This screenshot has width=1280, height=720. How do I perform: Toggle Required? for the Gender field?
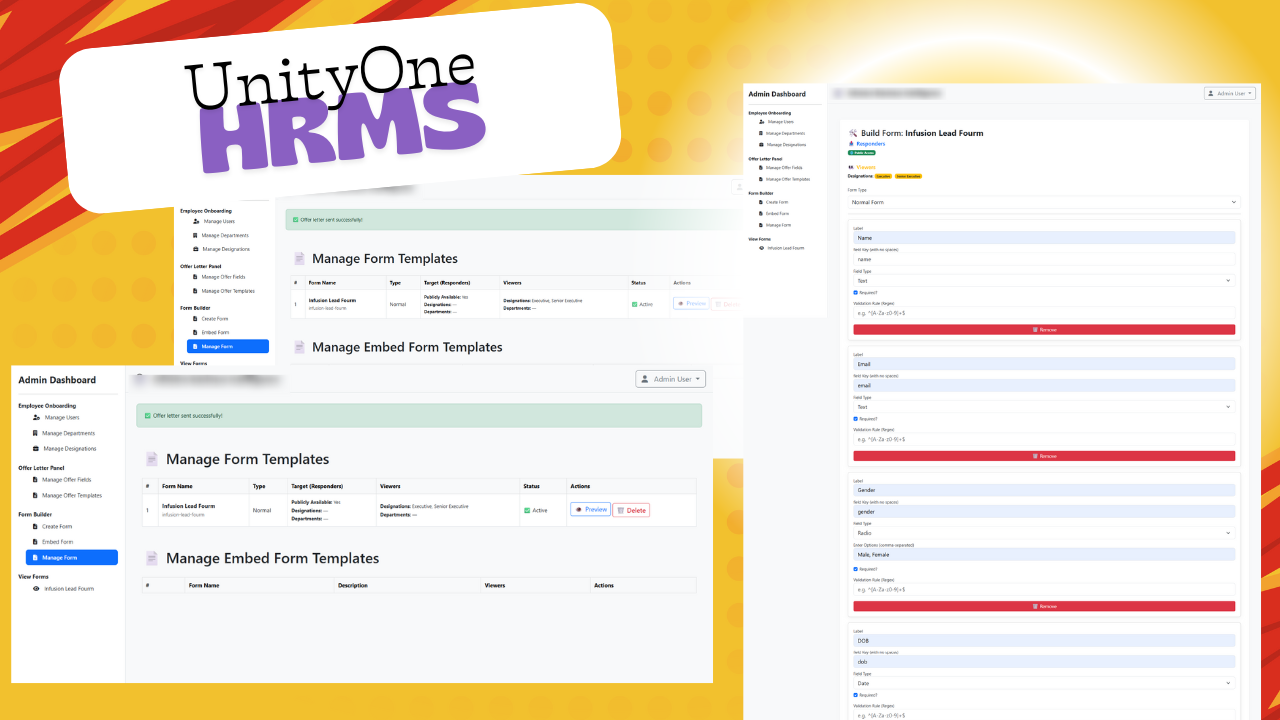pyautogui.click(x=856, y=568)
